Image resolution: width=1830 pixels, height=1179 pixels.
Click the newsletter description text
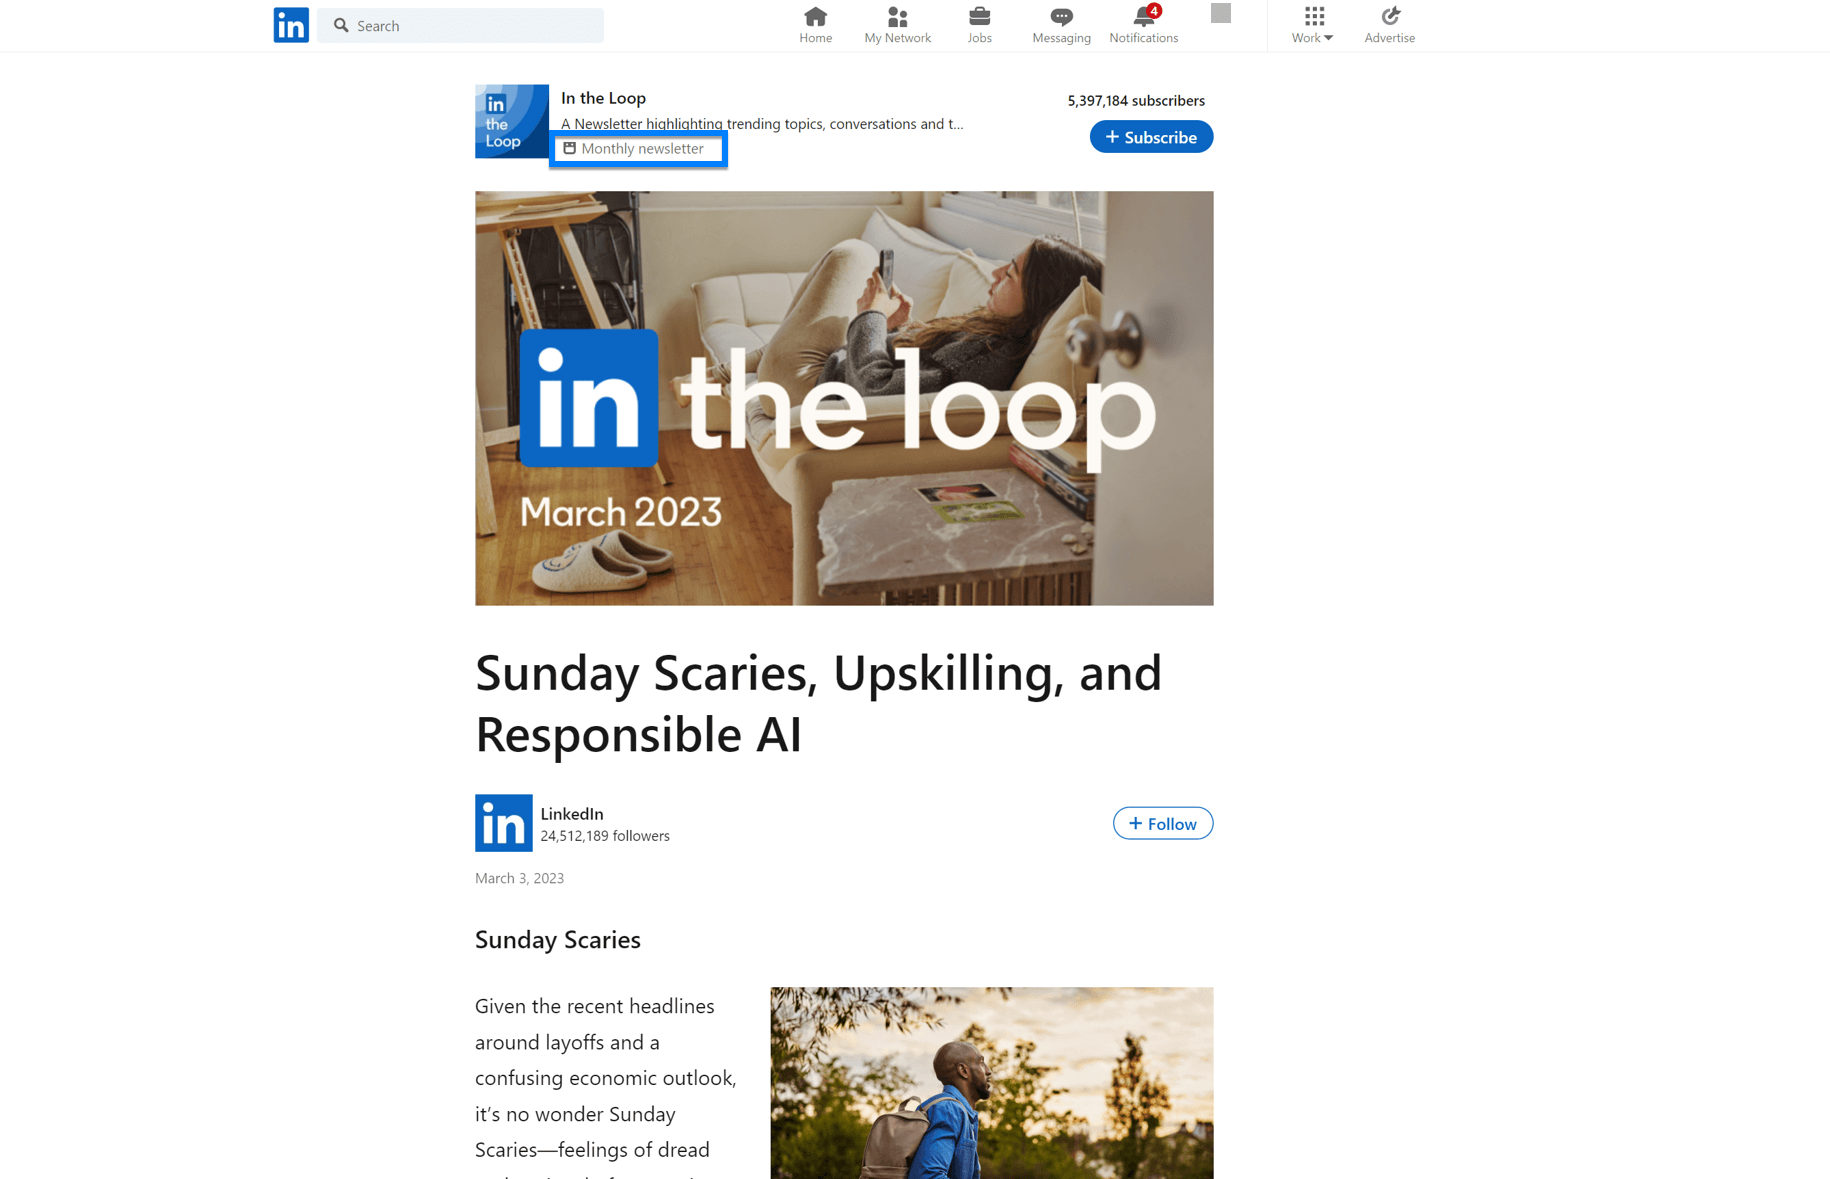tap(762, 124)
